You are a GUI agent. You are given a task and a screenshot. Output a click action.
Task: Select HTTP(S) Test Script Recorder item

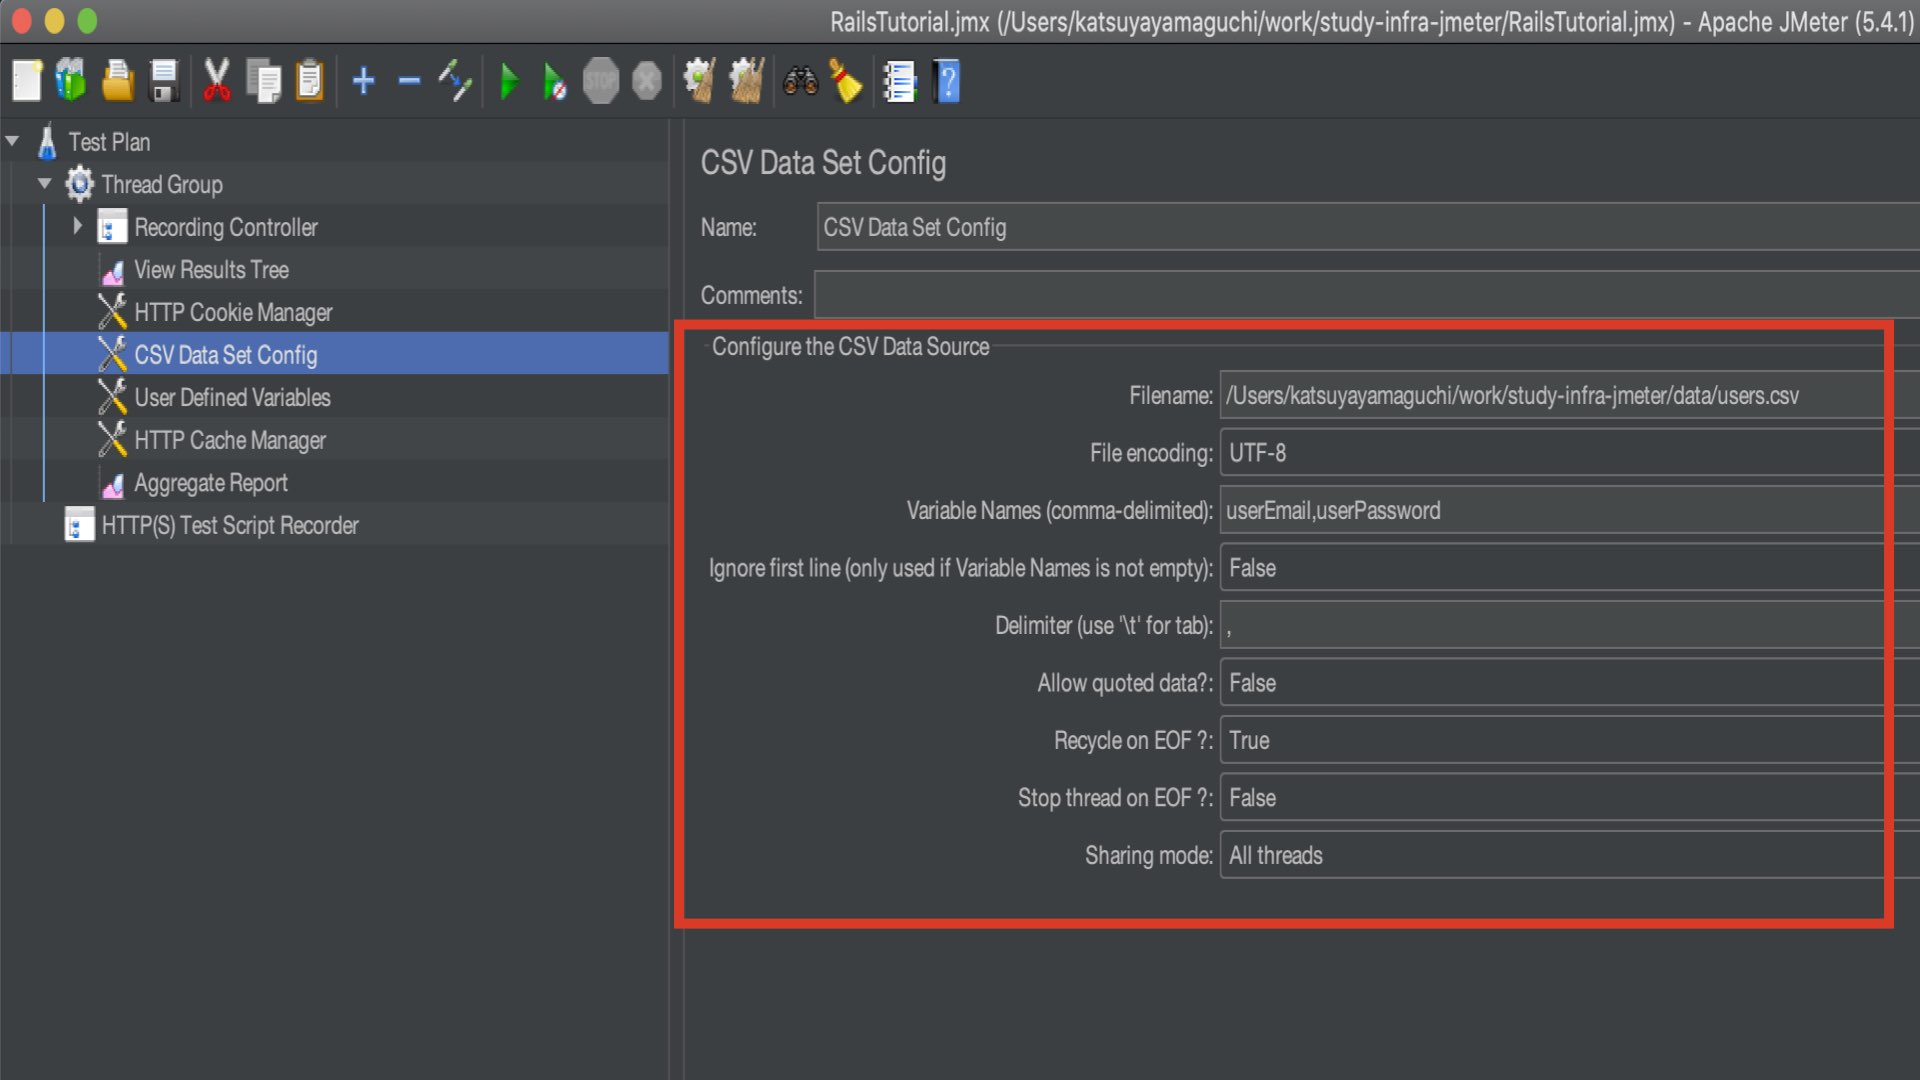229,525
